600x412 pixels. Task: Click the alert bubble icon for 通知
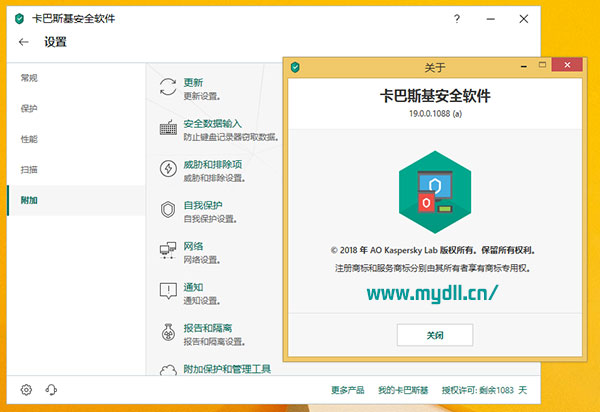(x=168, y=291)
